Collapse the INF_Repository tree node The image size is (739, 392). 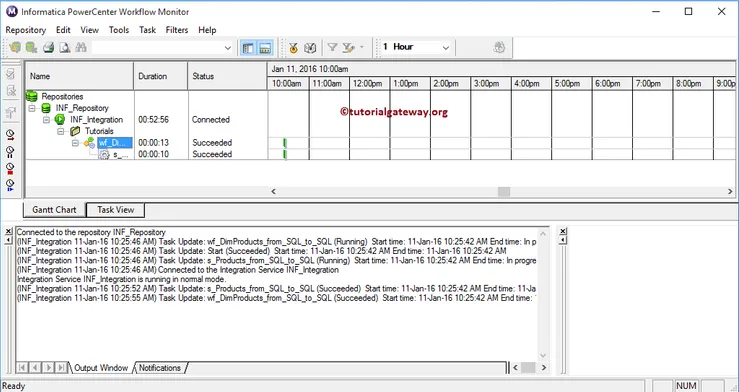pyautogui.click(x=32, y=108)
